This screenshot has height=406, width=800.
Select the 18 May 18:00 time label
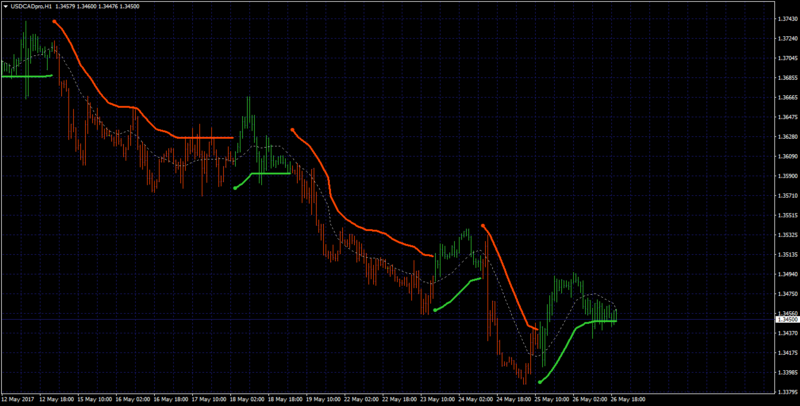284,397
